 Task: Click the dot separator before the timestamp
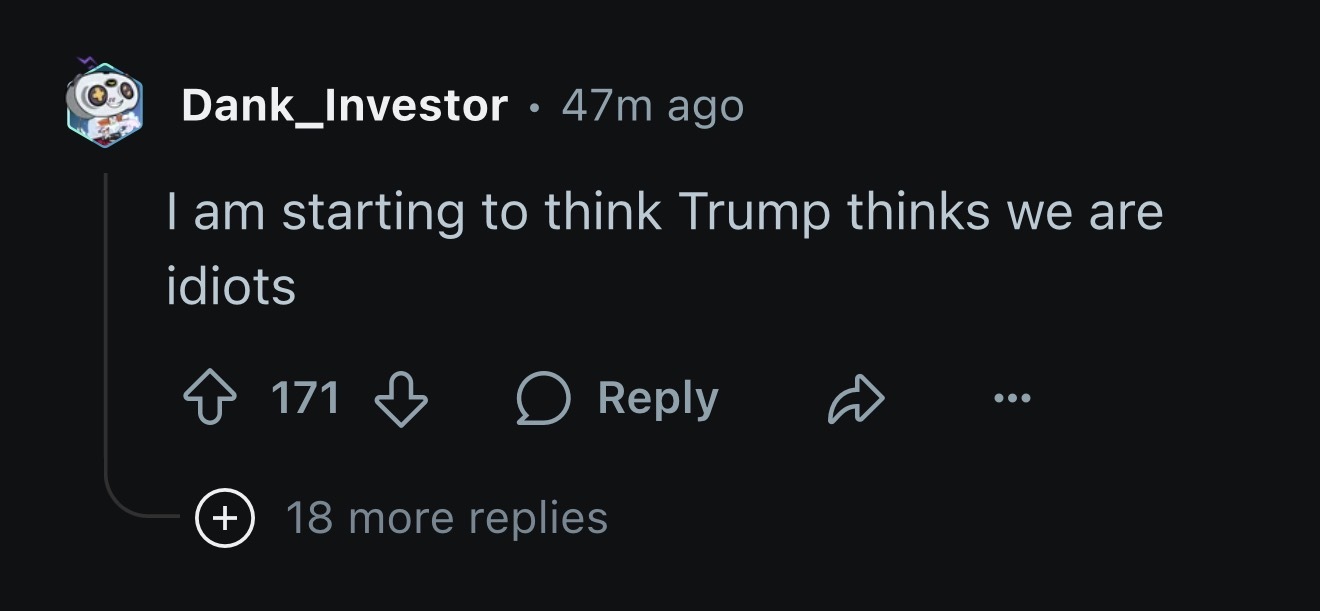pyautogui.click(x=536, y=106)
